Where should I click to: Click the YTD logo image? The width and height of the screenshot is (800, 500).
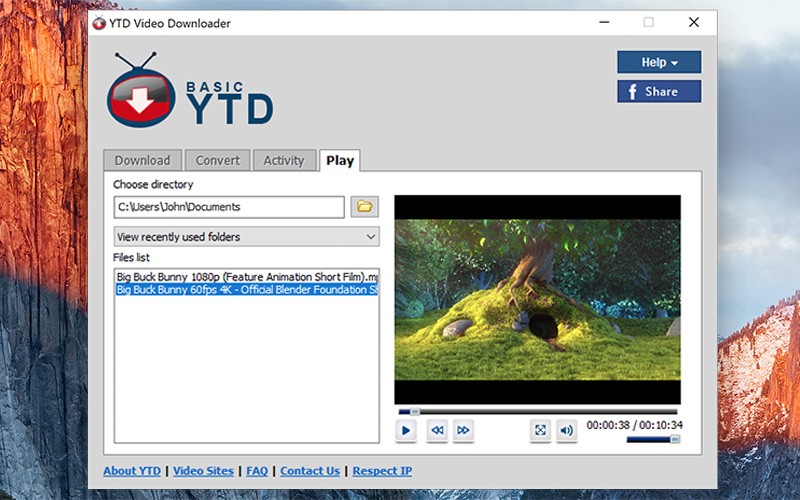pyautogui.click(x=190, y=90)
